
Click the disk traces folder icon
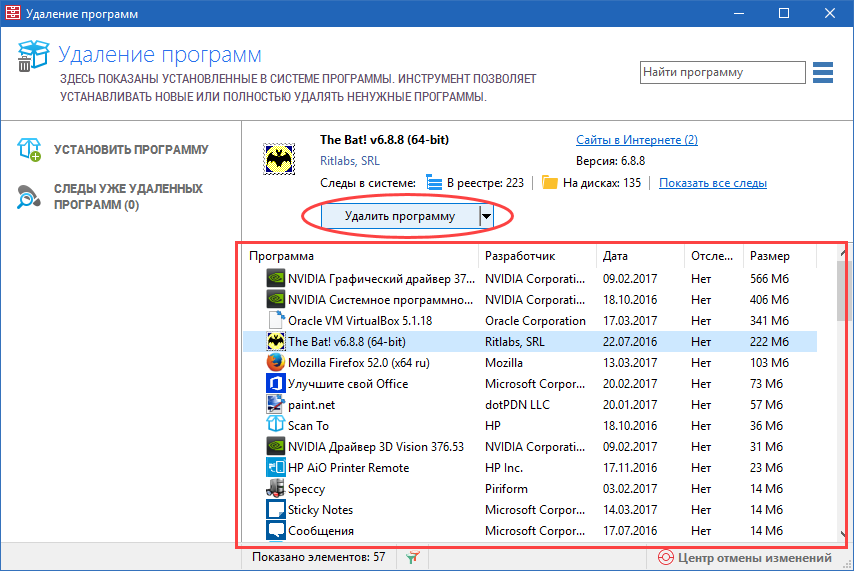click(550, 183)
